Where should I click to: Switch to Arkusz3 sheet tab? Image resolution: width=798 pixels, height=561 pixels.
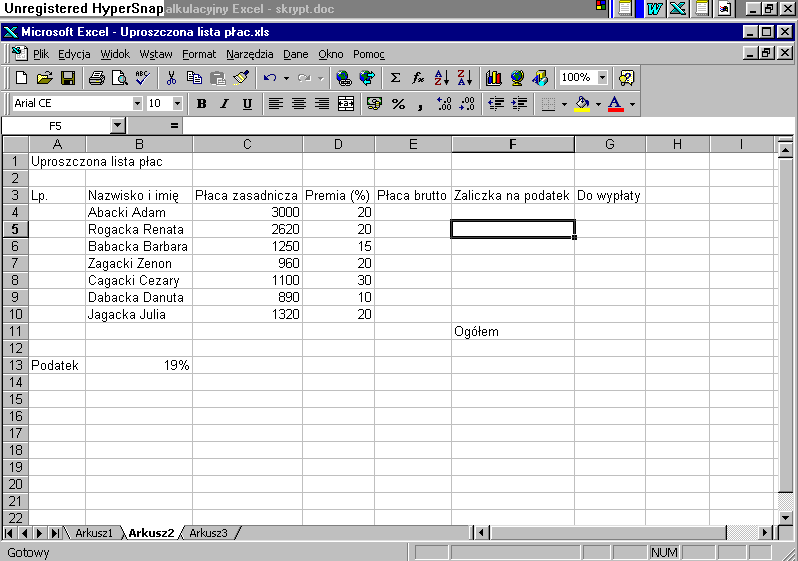(208, 533)
